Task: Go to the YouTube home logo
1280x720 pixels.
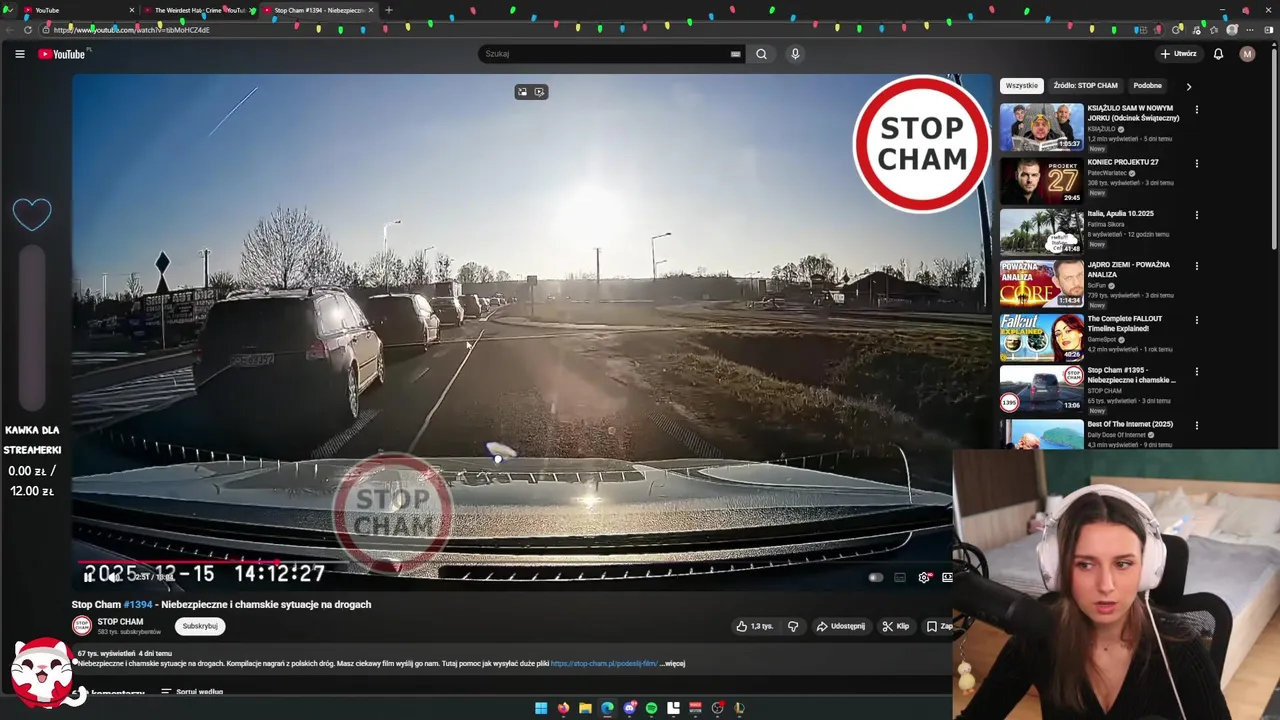Action: click(62, 54)
